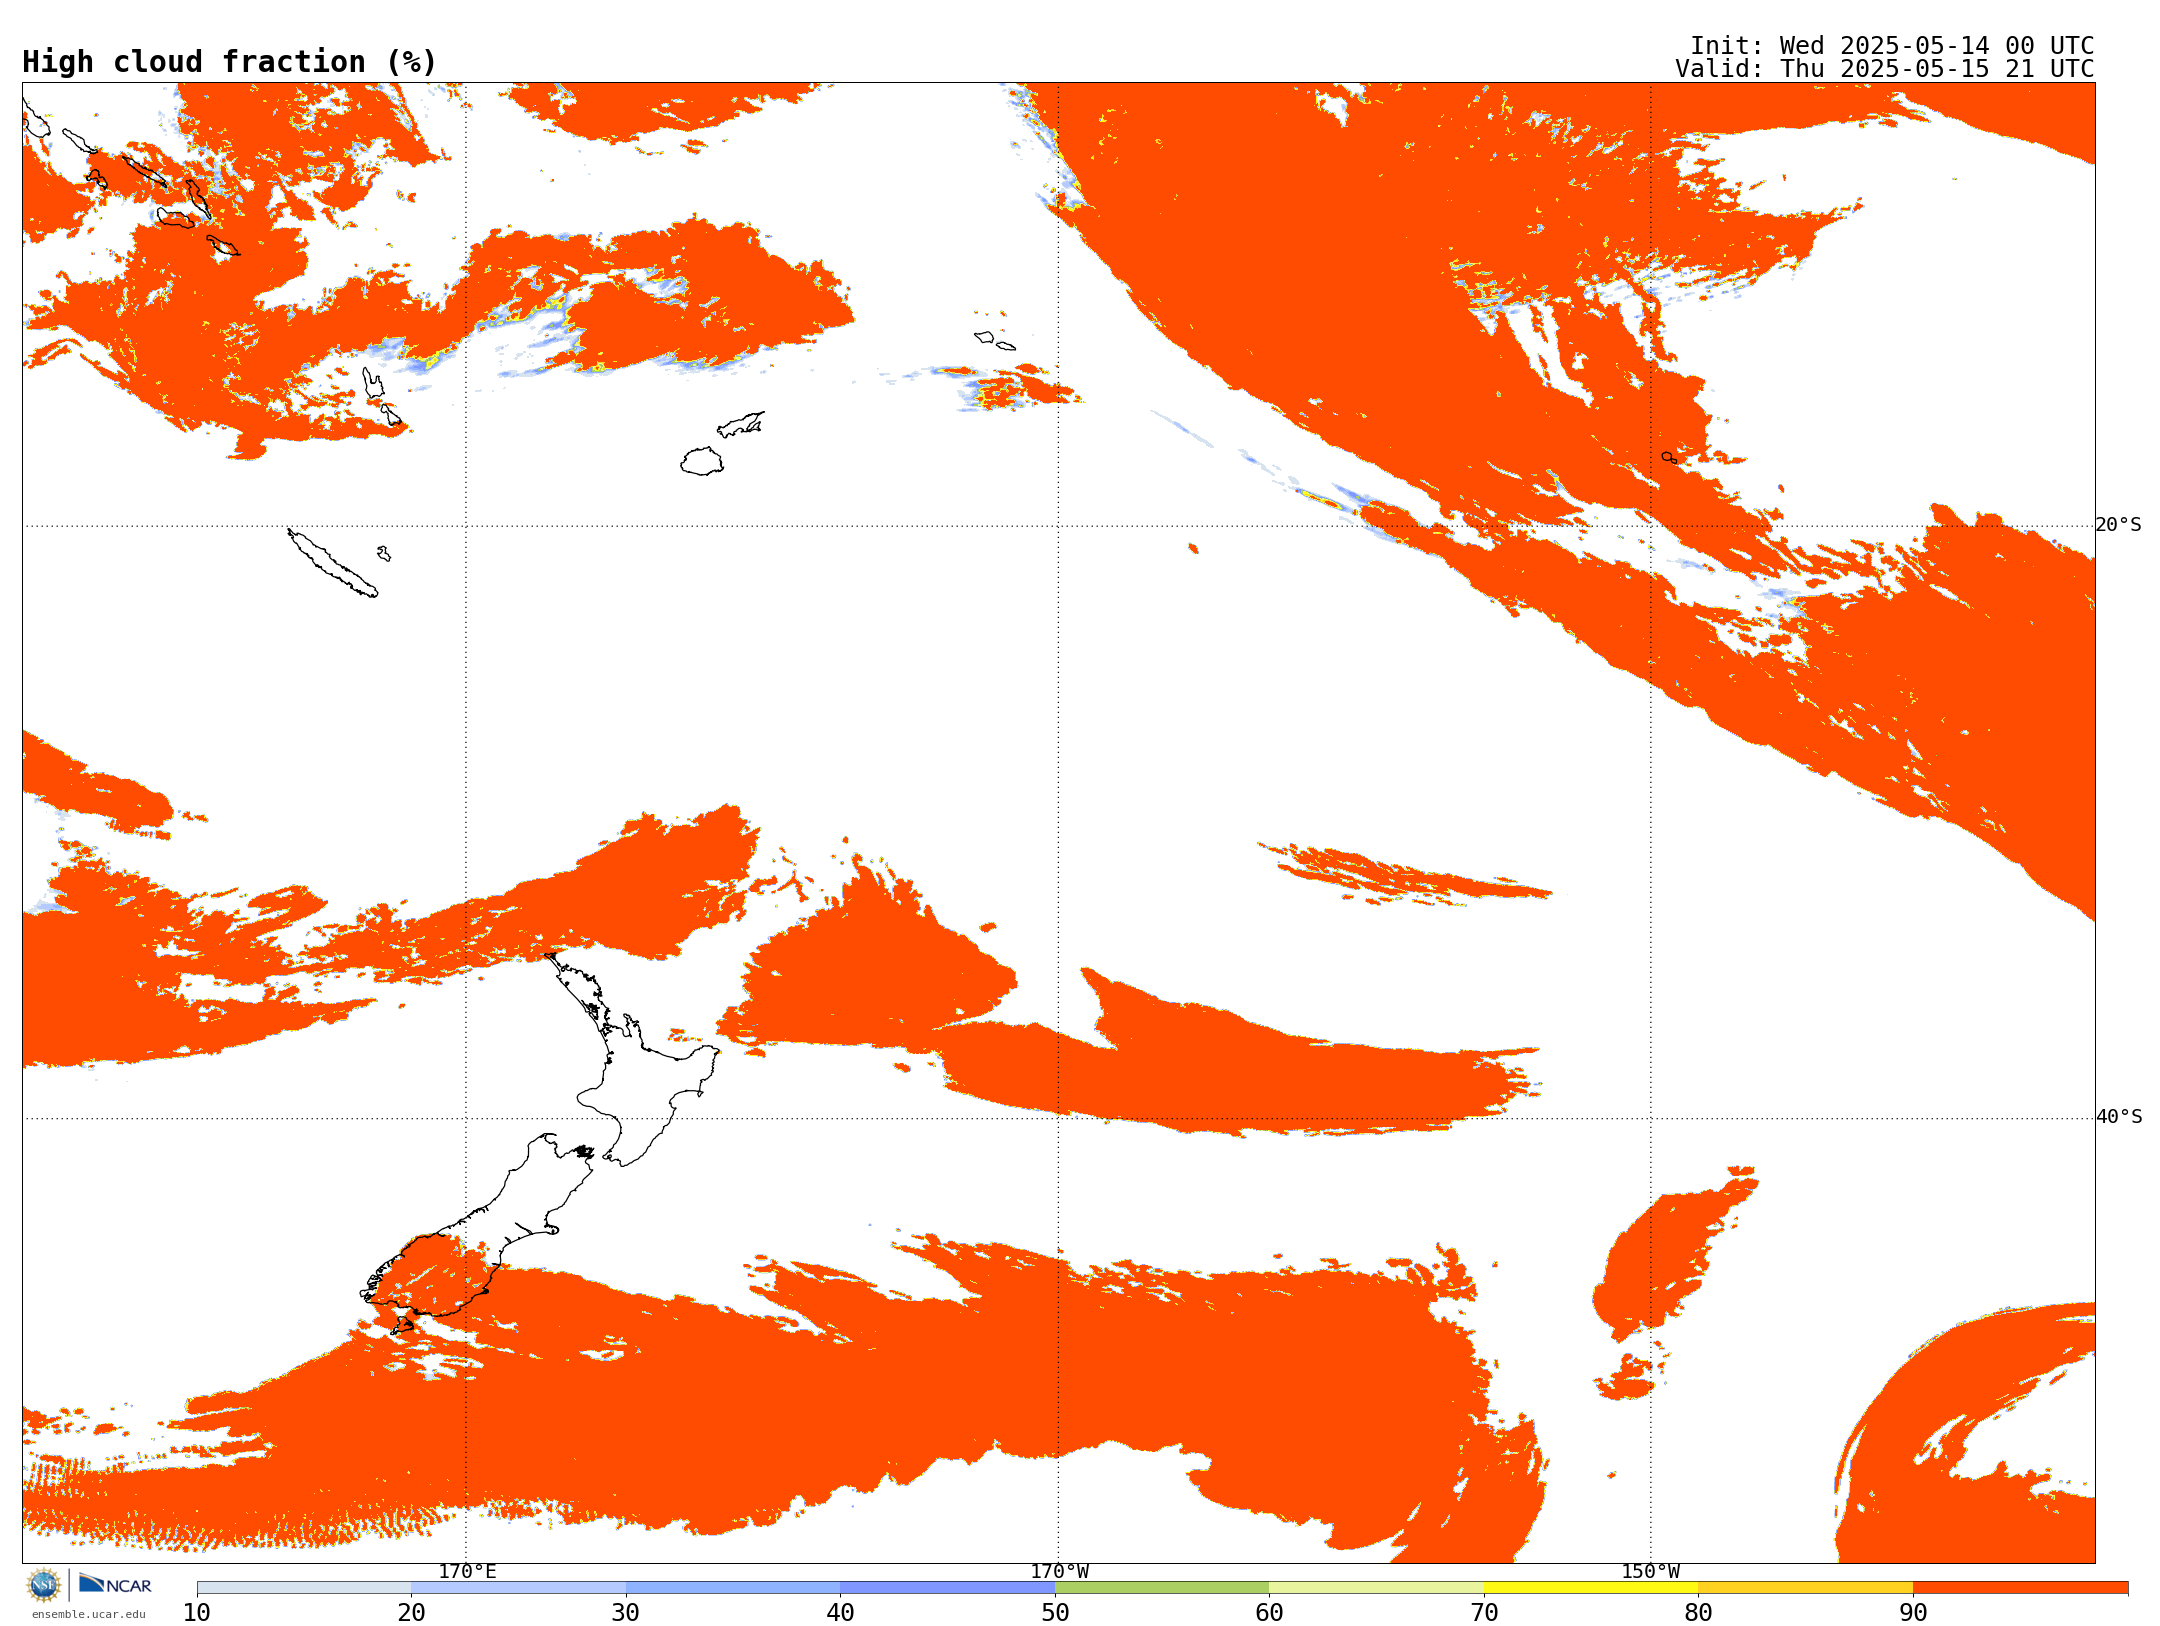Click the 170°E longitude label
Viewport: 2160px width, 1626px height.
[x=467, y=1572]
